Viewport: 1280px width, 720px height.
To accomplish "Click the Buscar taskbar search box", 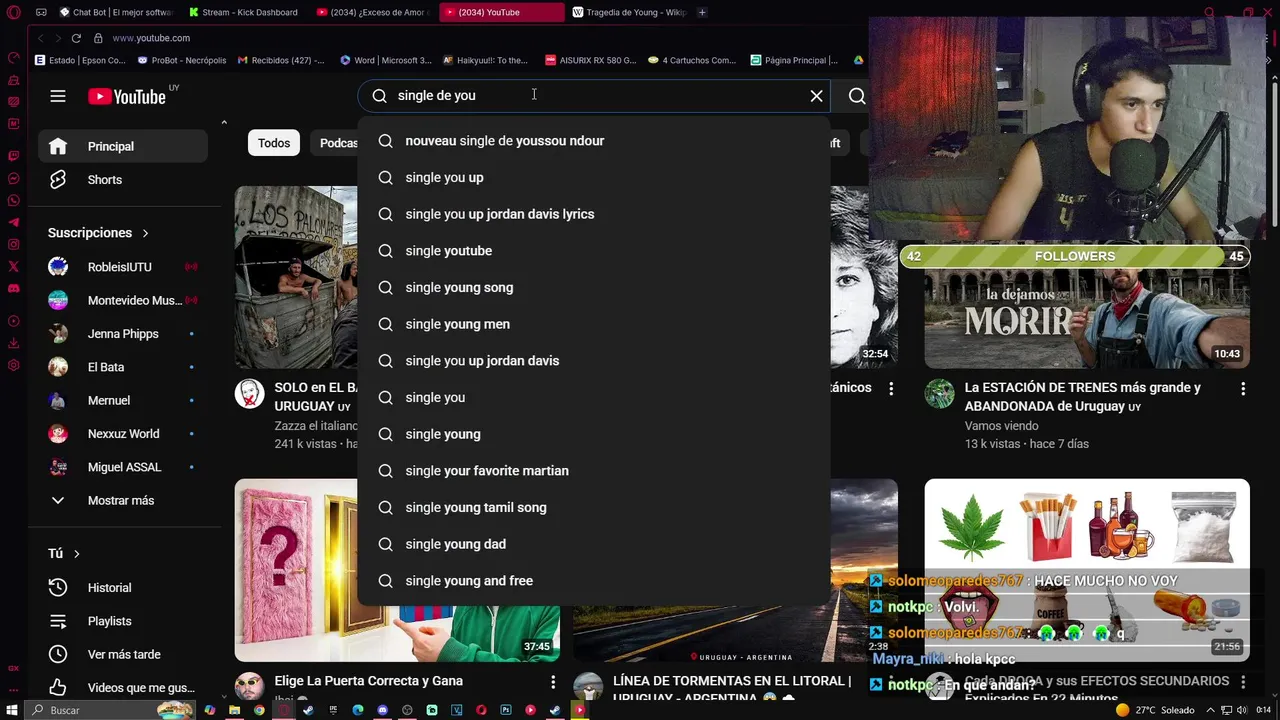I will (x=111, y=710).
